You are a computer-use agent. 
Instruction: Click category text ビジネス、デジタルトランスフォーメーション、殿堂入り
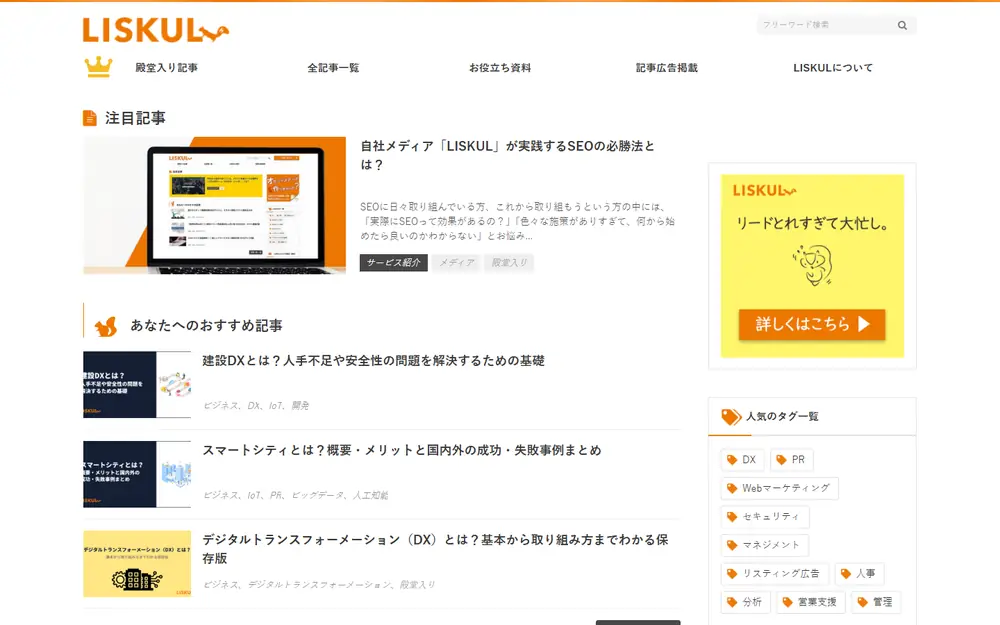(x=319, y=584)
